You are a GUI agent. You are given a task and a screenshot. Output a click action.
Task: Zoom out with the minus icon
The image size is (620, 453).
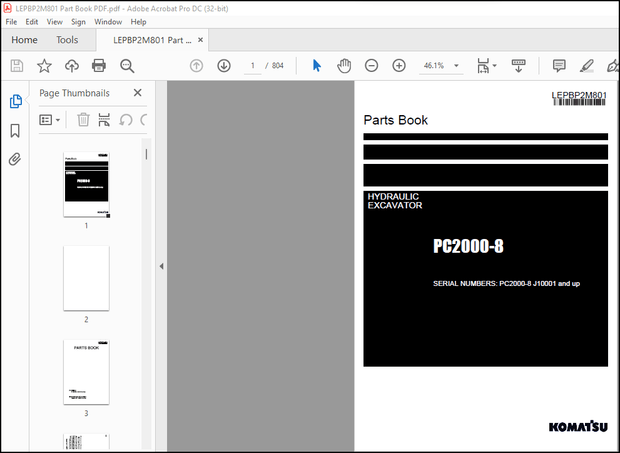[371, 66]
